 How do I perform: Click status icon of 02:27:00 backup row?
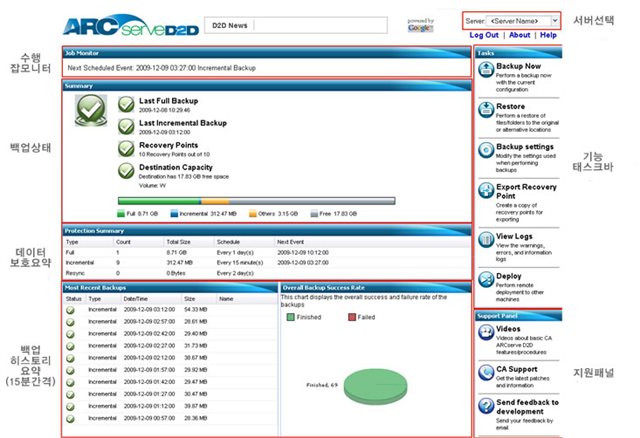pyautogui.click(x=70, y=346)
